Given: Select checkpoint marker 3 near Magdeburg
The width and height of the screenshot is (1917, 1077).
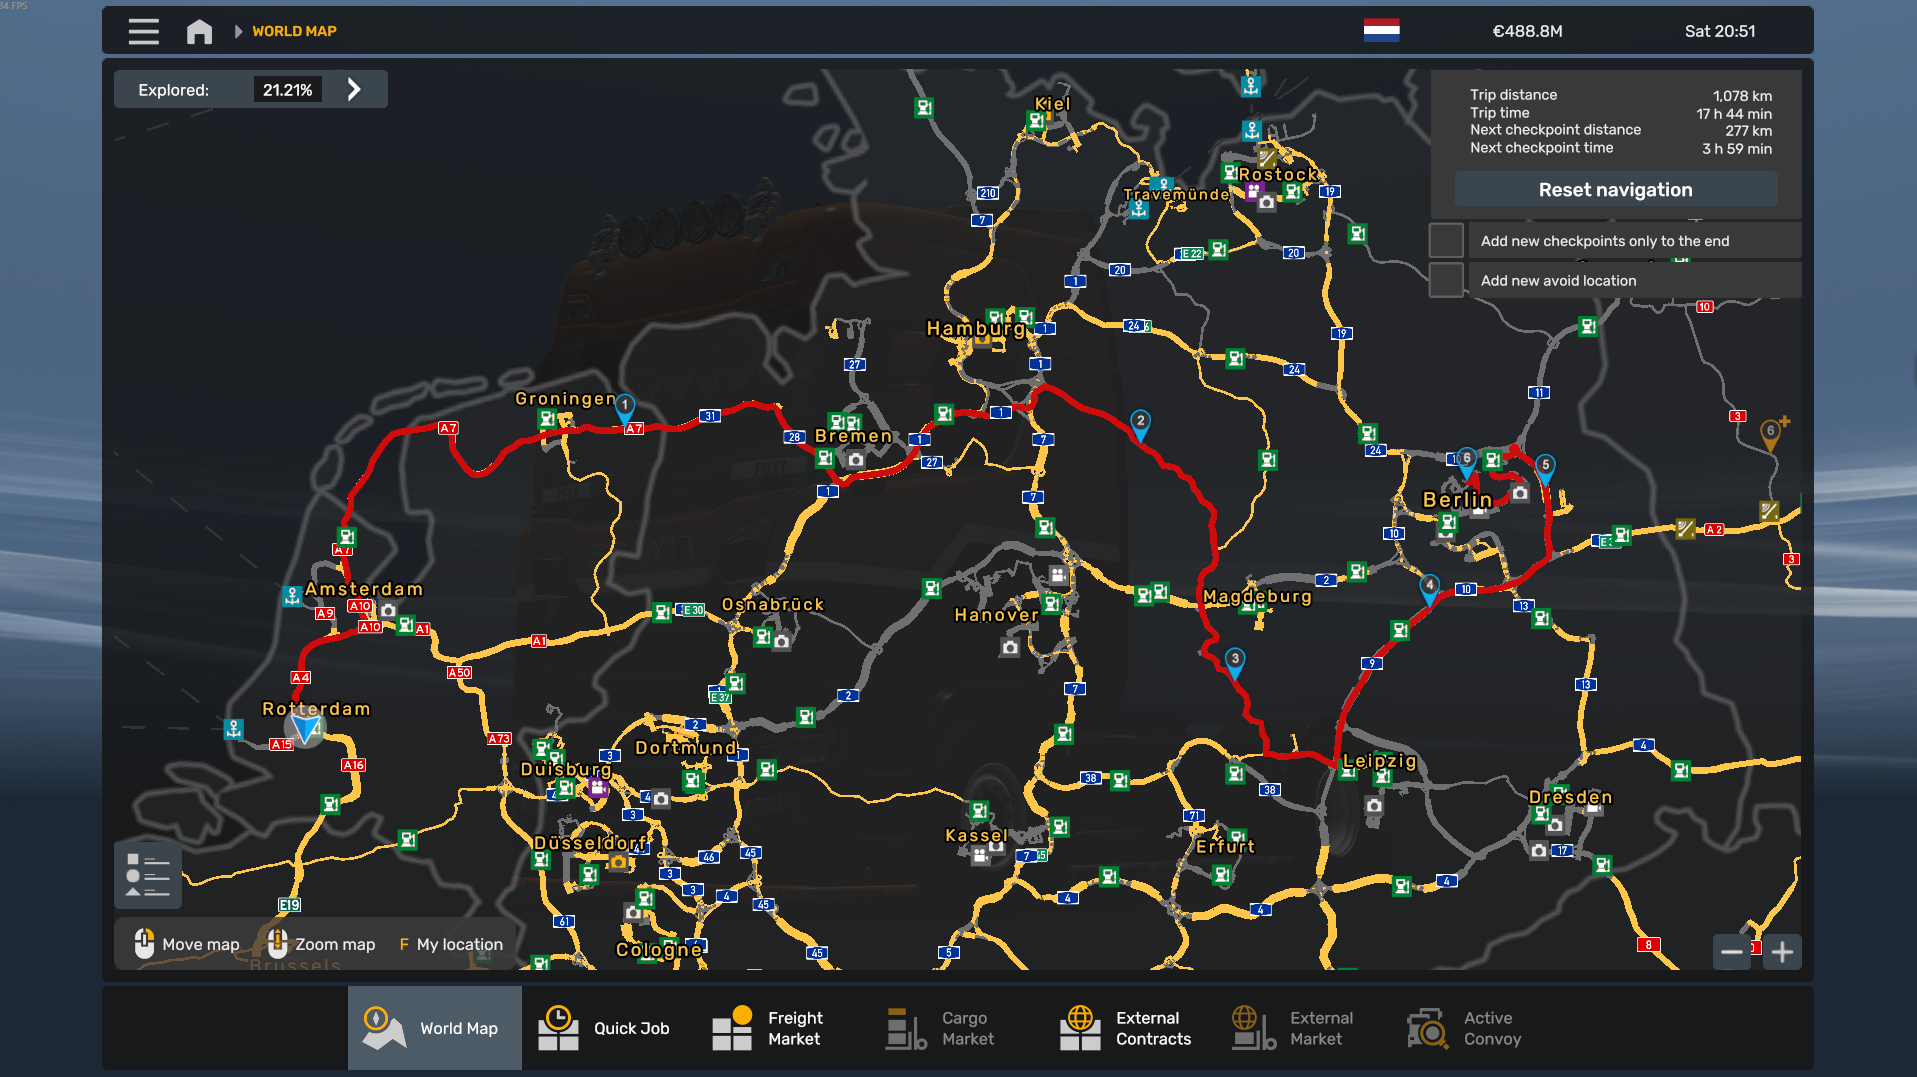Looking at the screenshot, I should pos(1235,660).
